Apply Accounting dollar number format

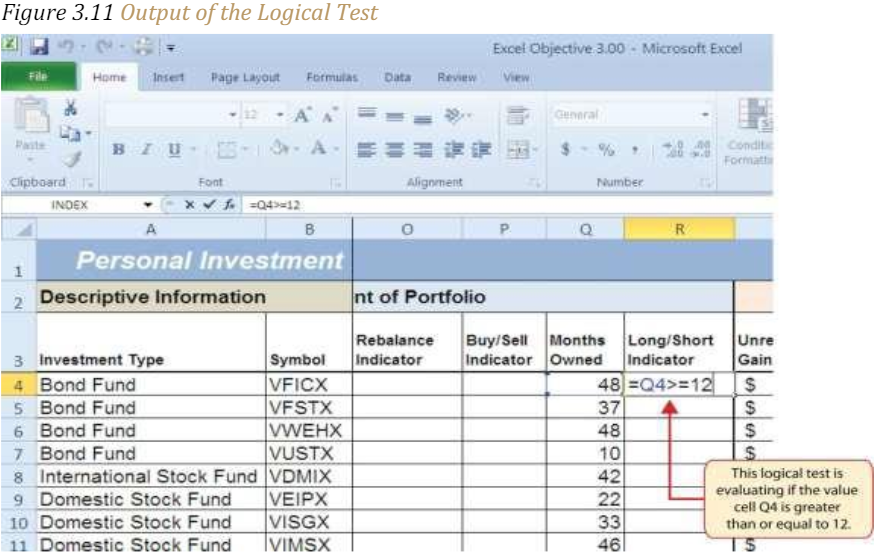(x=565, y=149)
